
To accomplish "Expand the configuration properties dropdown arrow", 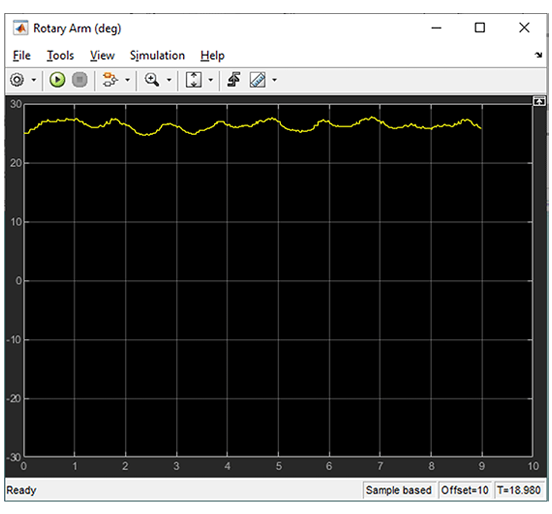I will pos(34,80).
